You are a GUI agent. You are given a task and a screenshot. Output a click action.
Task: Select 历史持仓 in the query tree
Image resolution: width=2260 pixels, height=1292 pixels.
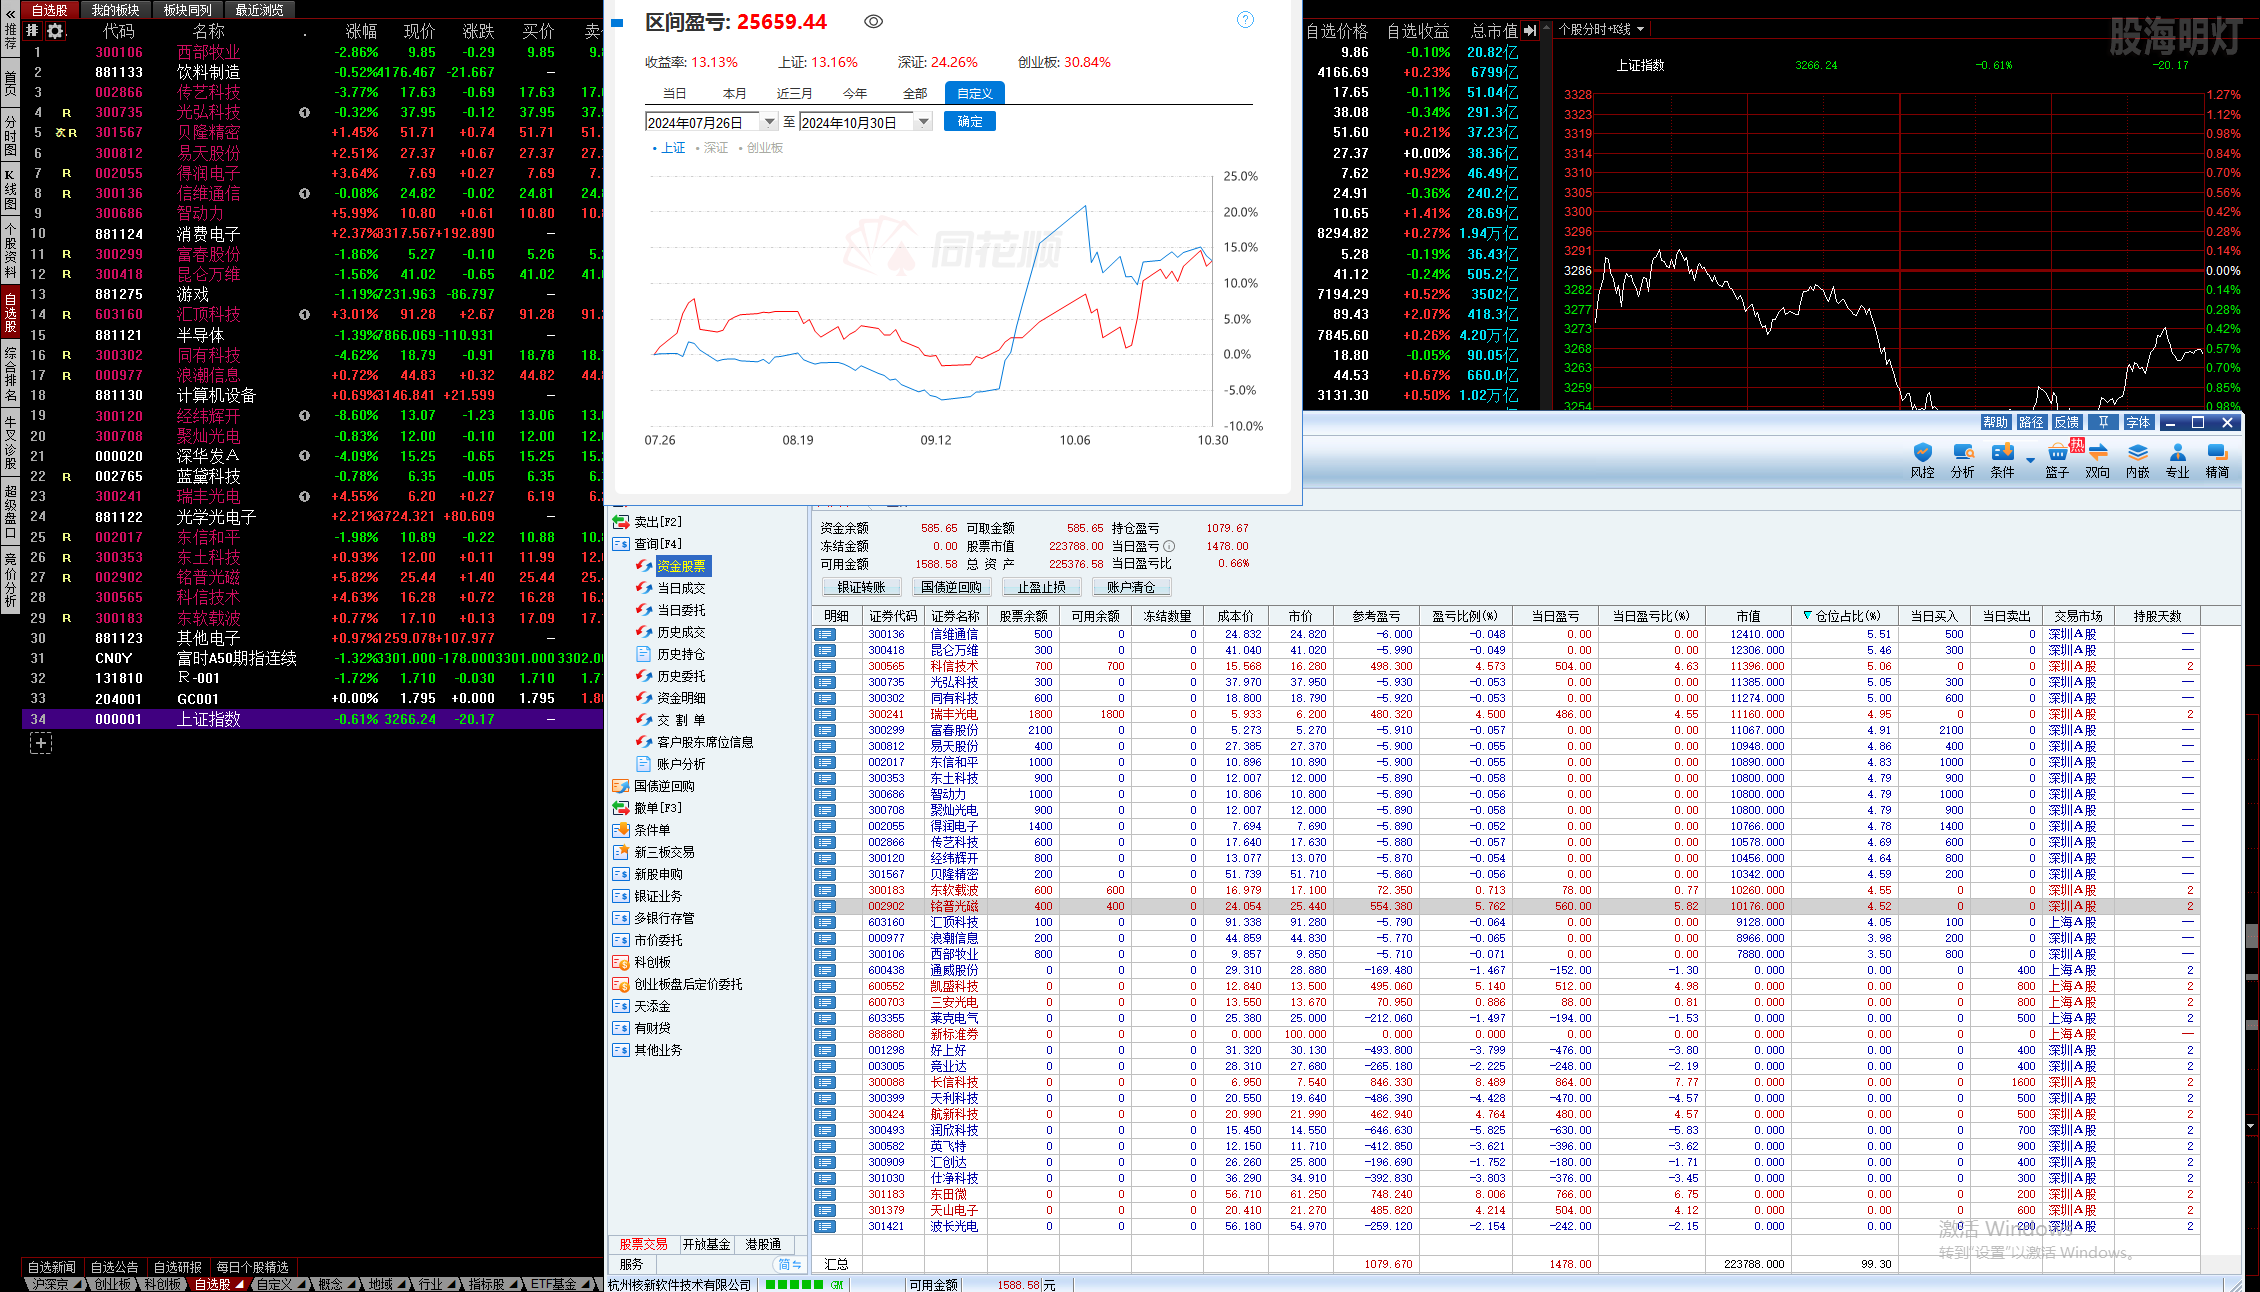pos(681,654)
